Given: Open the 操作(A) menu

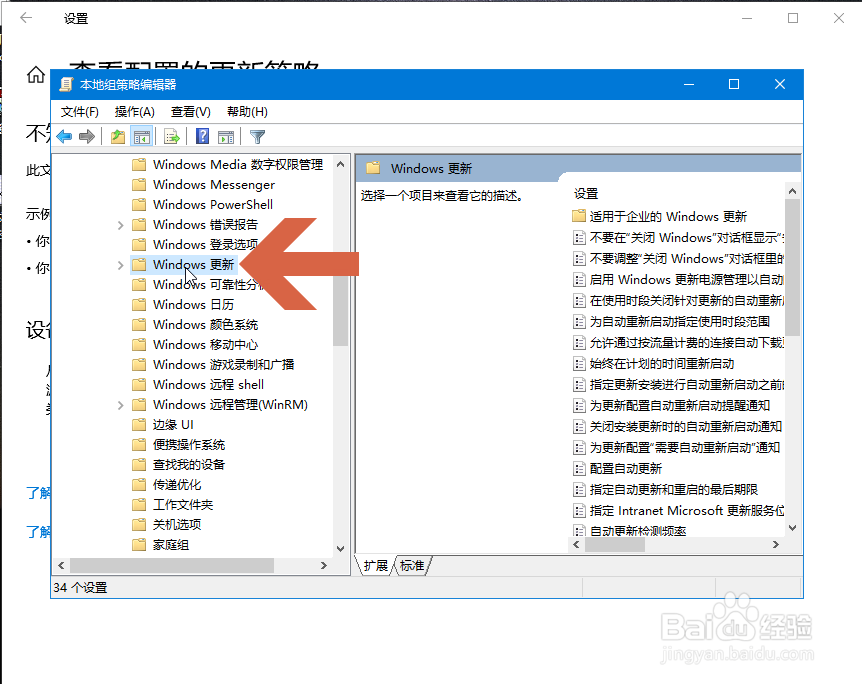Looking at the screenshot, I should [135, 112].
